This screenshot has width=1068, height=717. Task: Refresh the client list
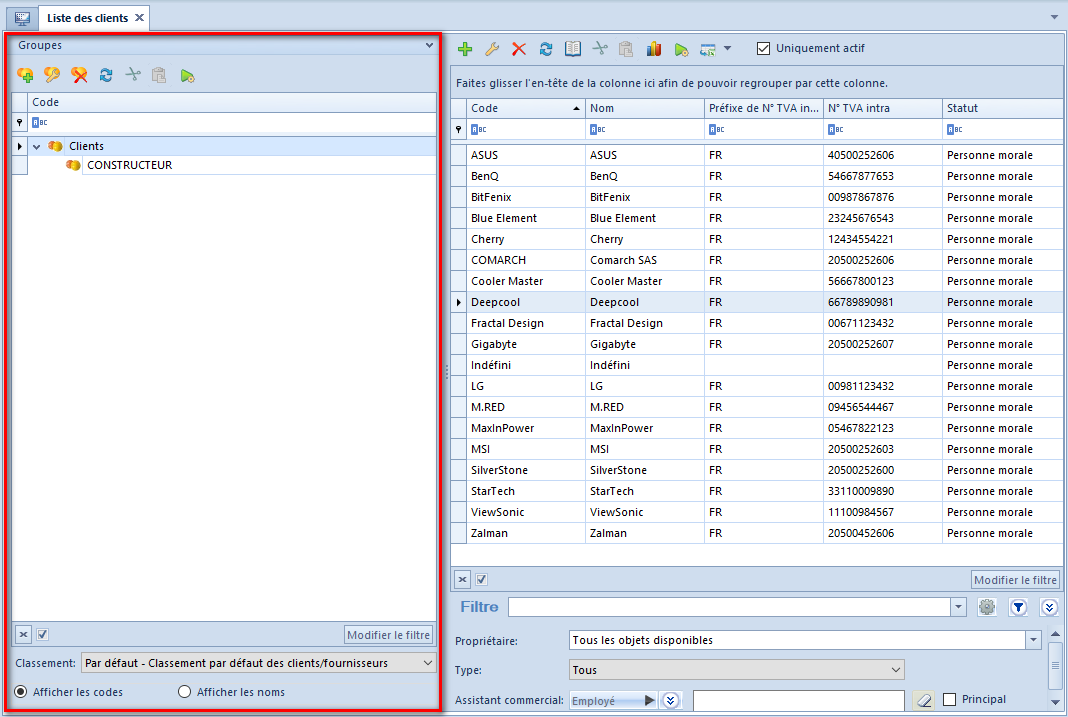[x=546, y=48]
